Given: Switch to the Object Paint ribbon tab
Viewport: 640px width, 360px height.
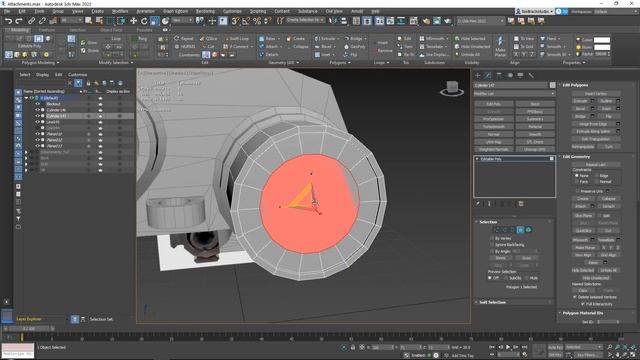Looking at the screenshot, I should (111, 30).
